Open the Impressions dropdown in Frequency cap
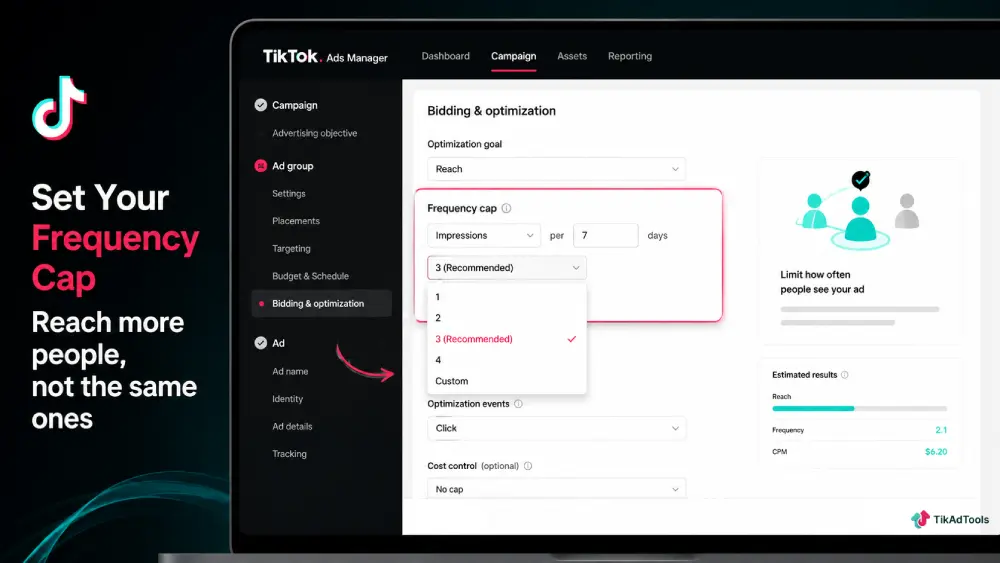 pos(483,235)
